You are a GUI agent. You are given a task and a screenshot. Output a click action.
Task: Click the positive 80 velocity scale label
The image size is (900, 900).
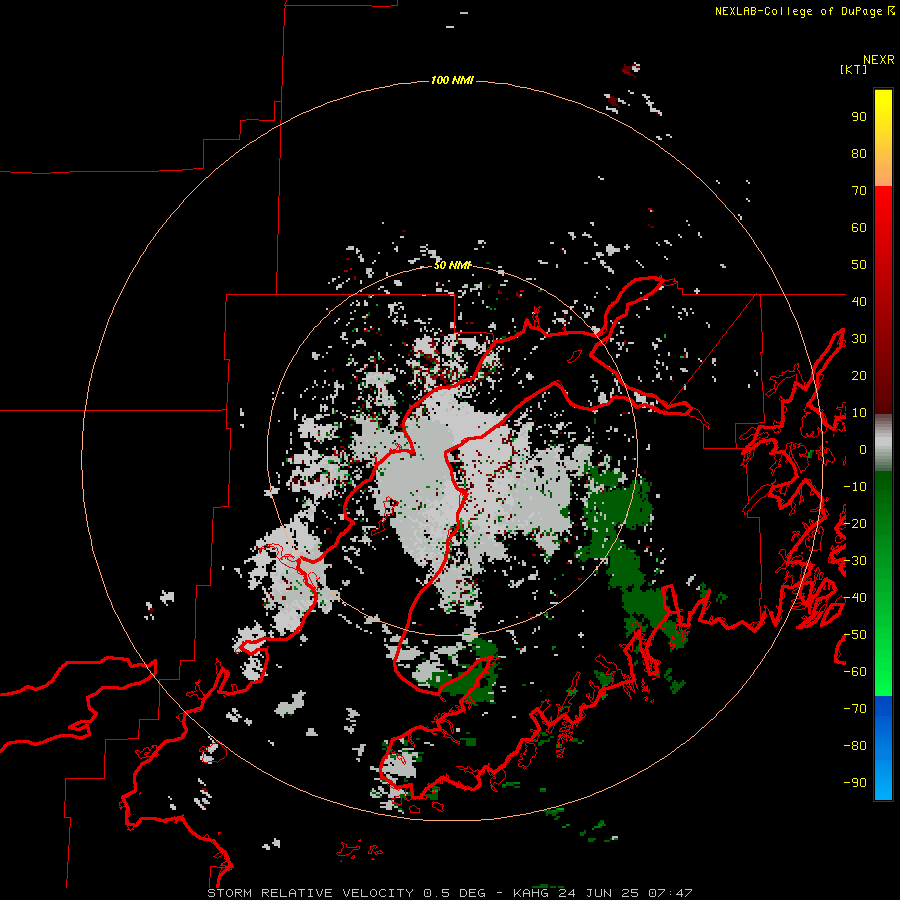859,154
